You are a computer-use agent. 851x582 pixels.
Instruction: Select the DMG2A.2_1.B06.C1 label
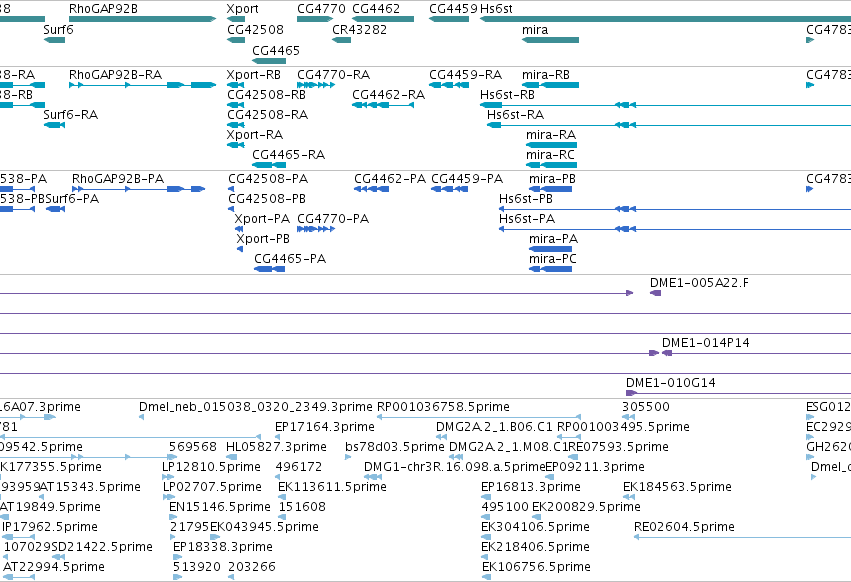point(494,427)
